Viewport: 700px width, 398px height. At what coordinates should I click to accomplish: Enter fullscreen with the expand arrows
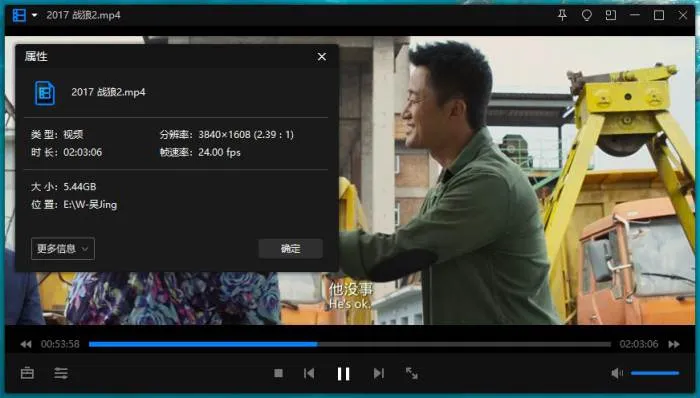412,373
